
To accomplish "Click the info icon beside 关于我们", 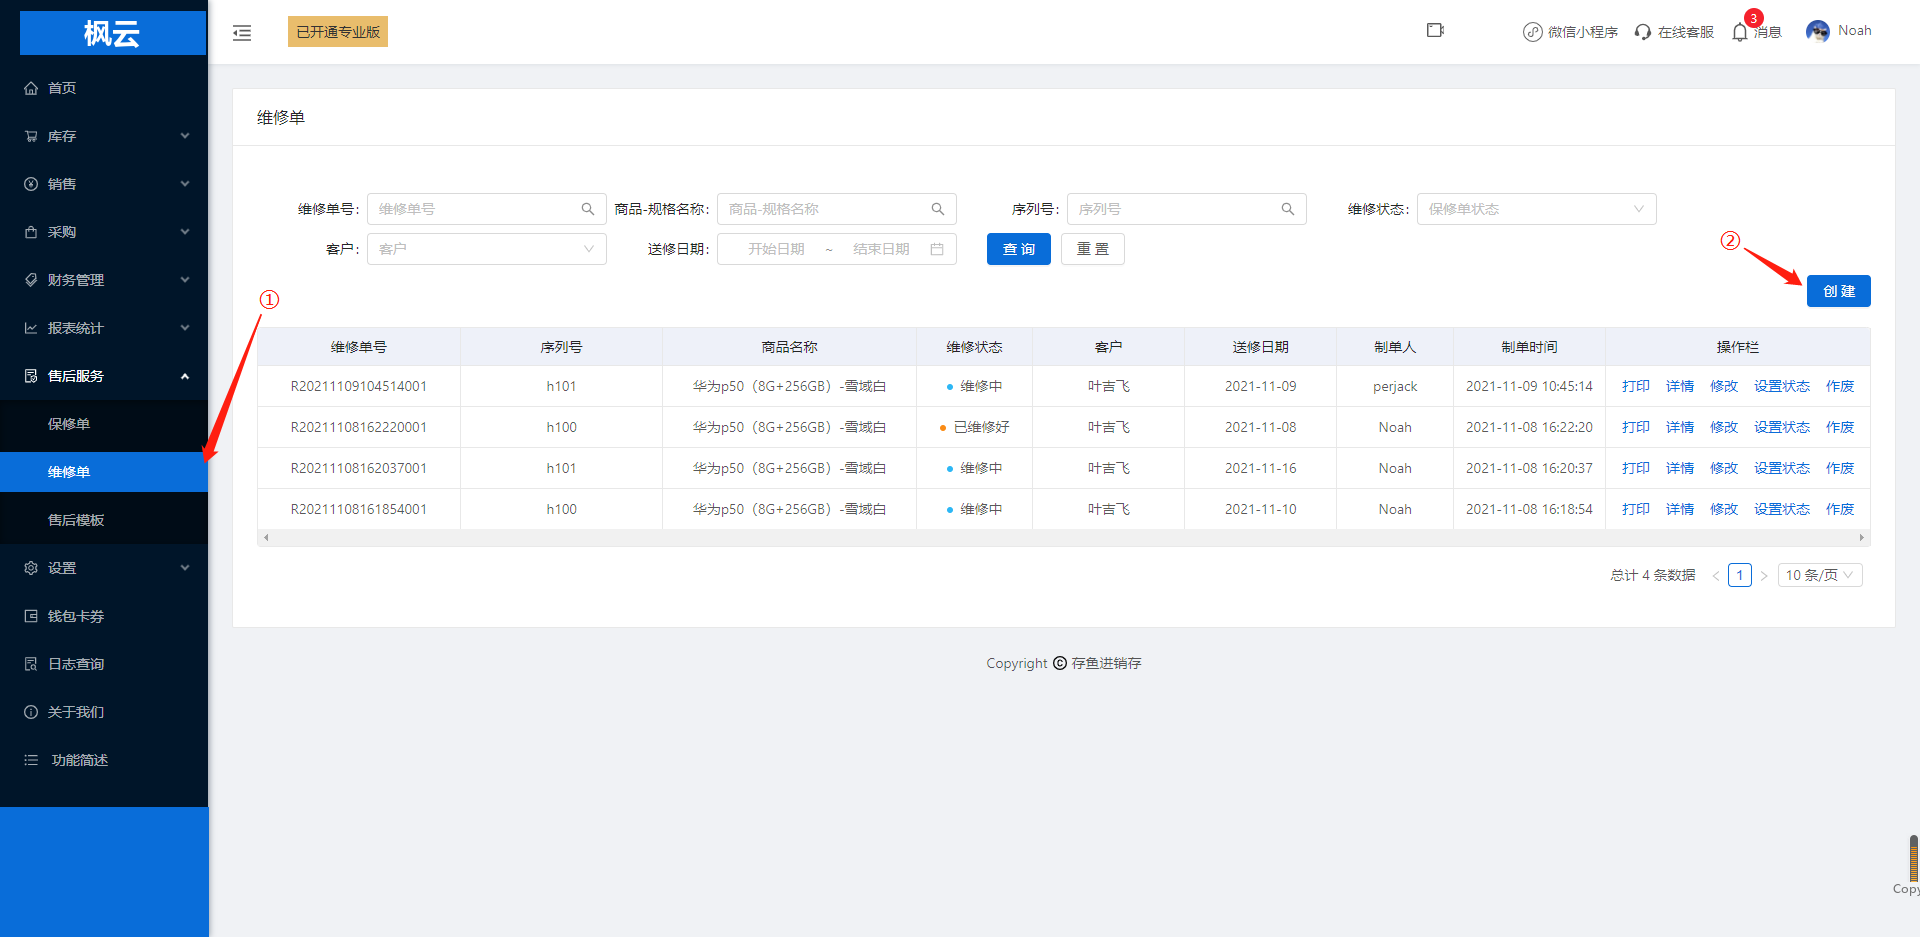I will click(x=31, y=712).
